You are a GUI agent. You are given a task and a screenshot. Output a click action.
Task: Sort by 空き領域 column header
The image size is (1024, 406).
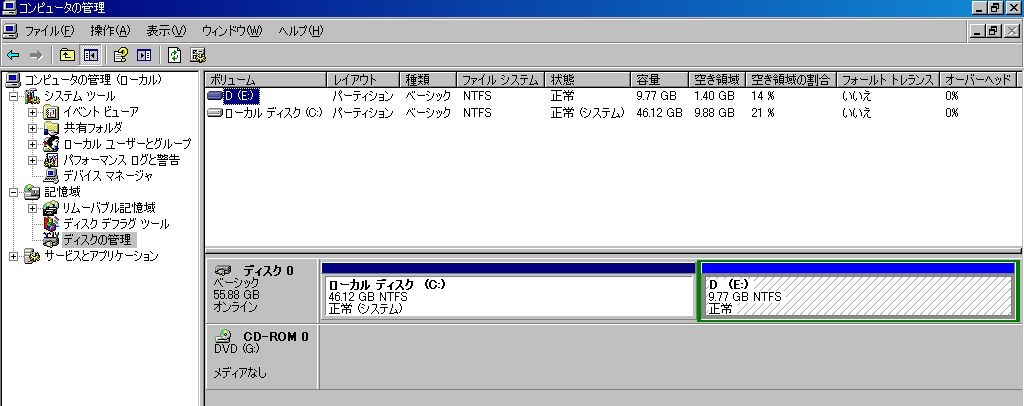tap(717, 80)
